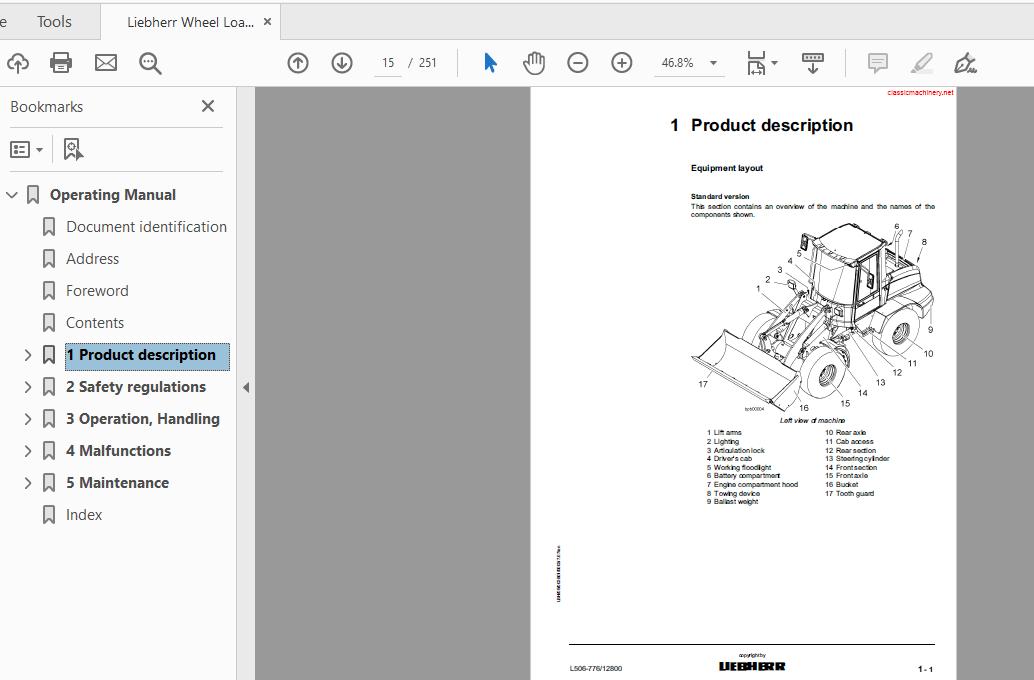1034x680 pixels.
Task: Select the Liebherr Wheel Loader document tab
Action: tap(190, 21)
